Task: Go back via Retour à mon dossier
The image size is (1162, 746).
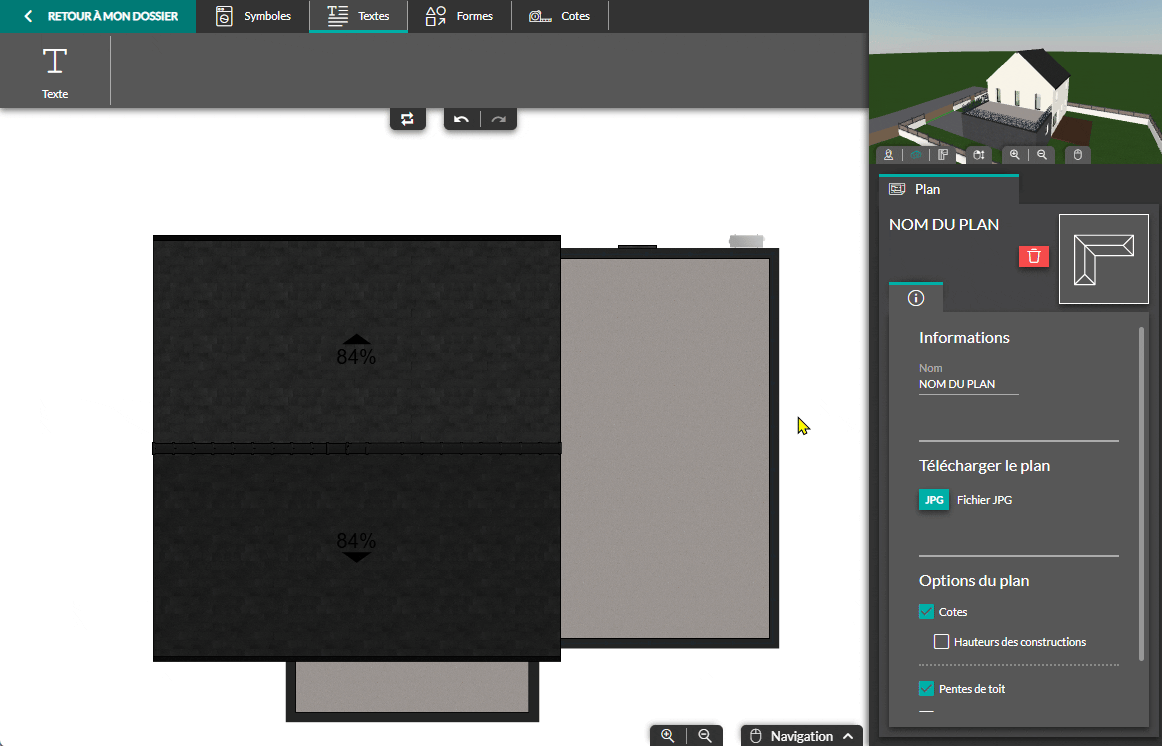Action: 101,16
